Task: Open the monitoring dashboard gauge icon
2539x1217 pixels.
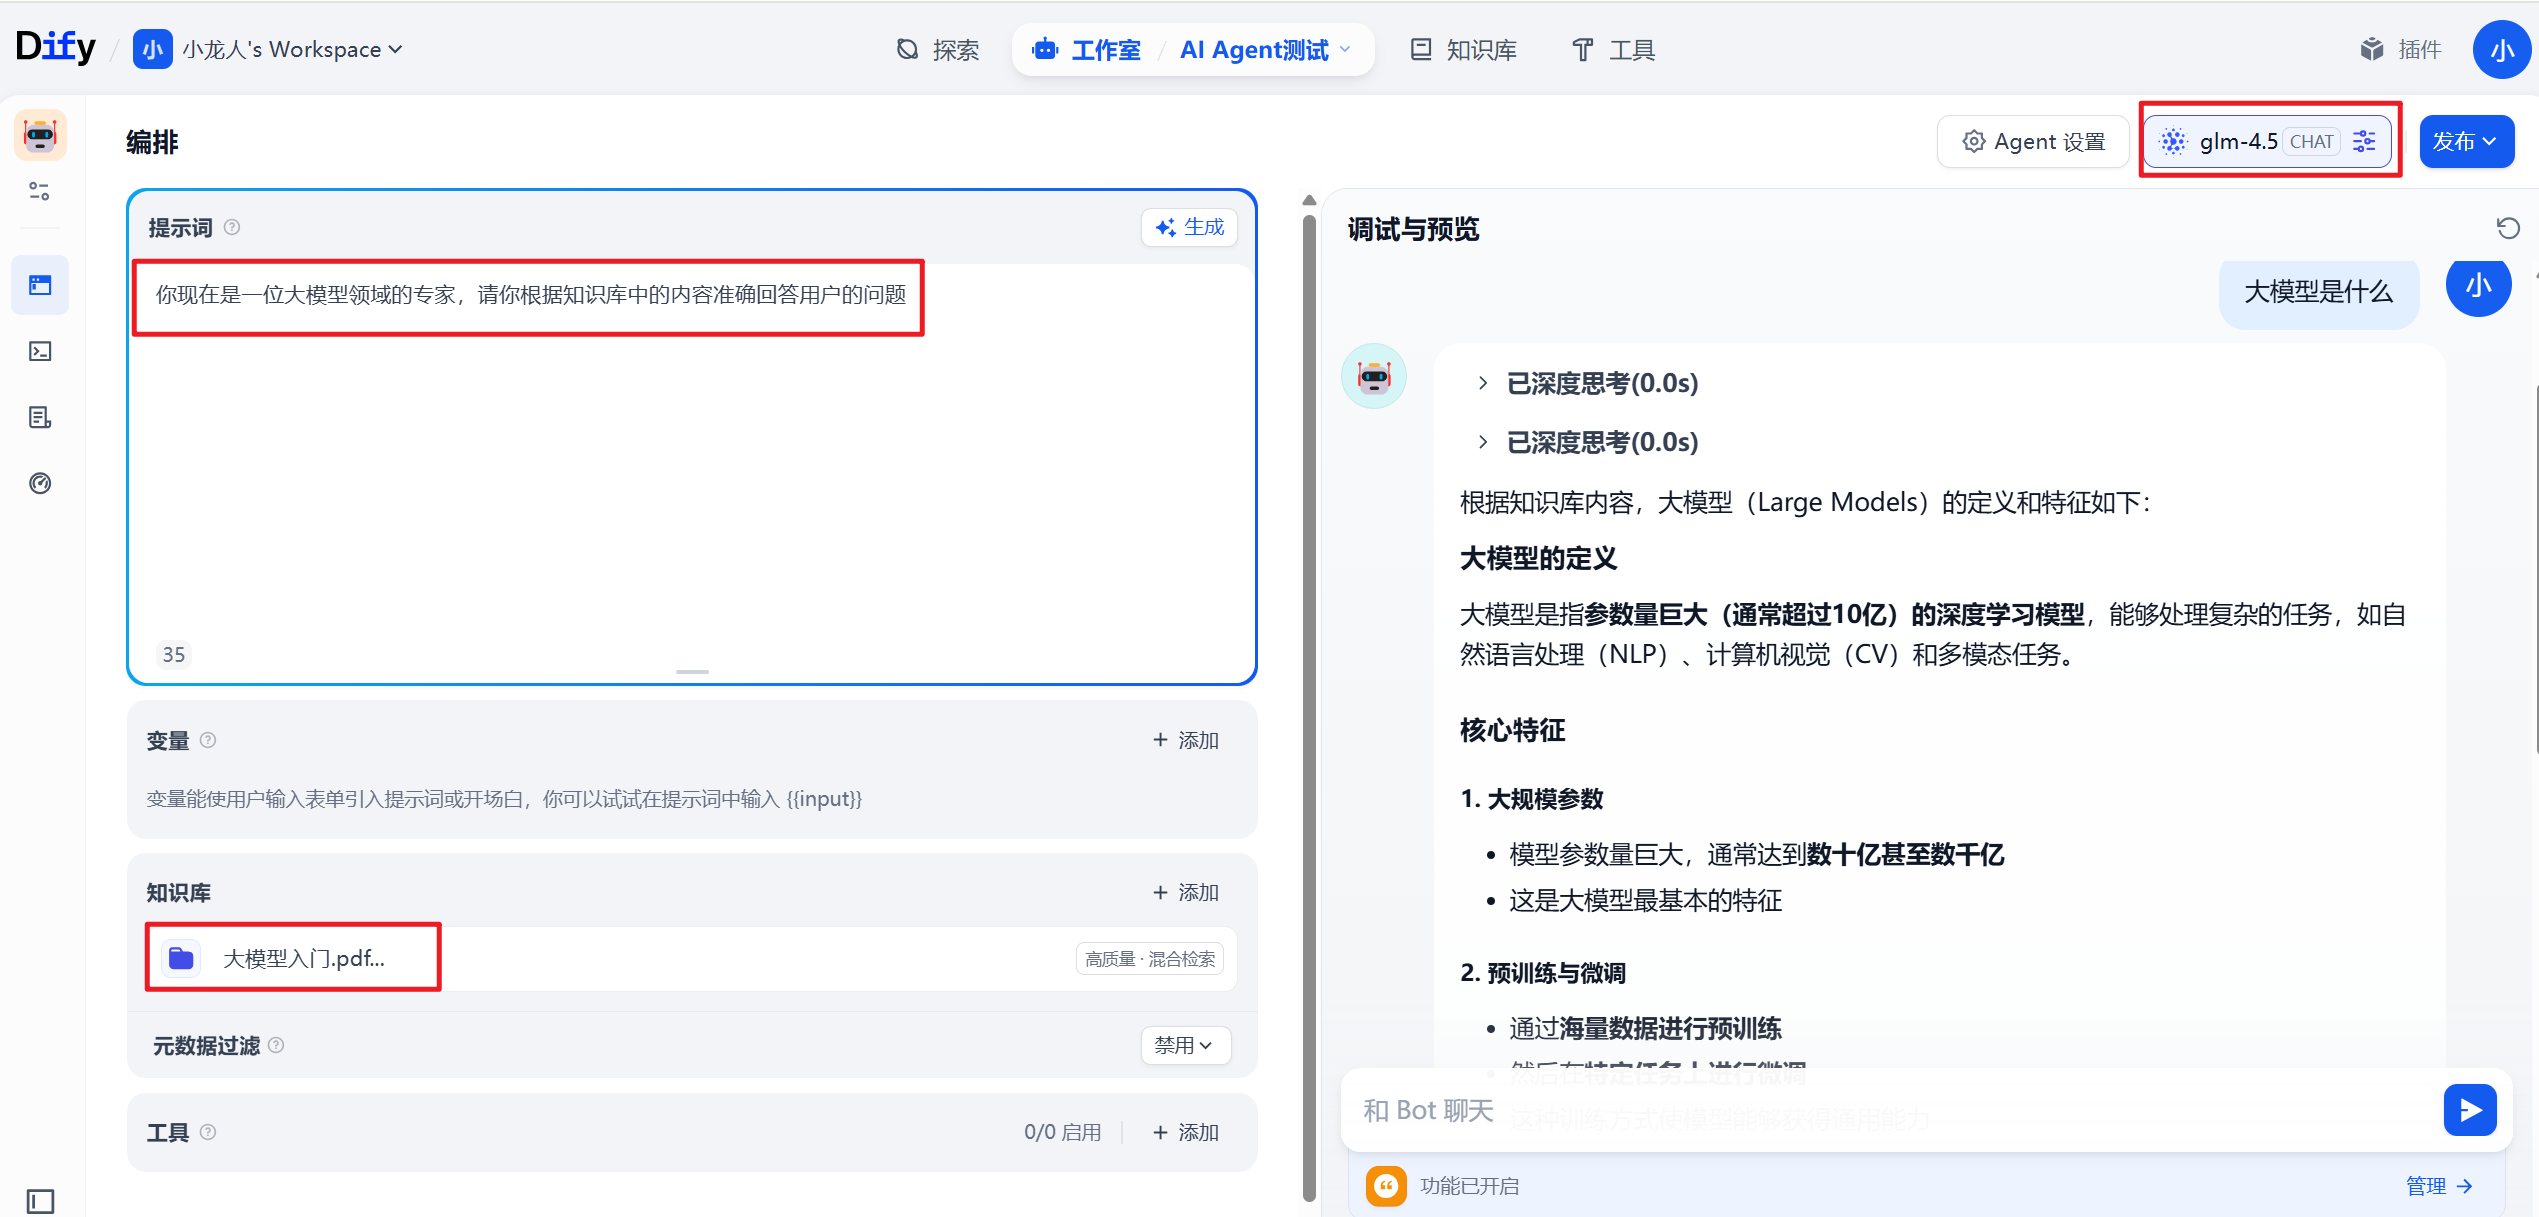Action: coord(40,483)
